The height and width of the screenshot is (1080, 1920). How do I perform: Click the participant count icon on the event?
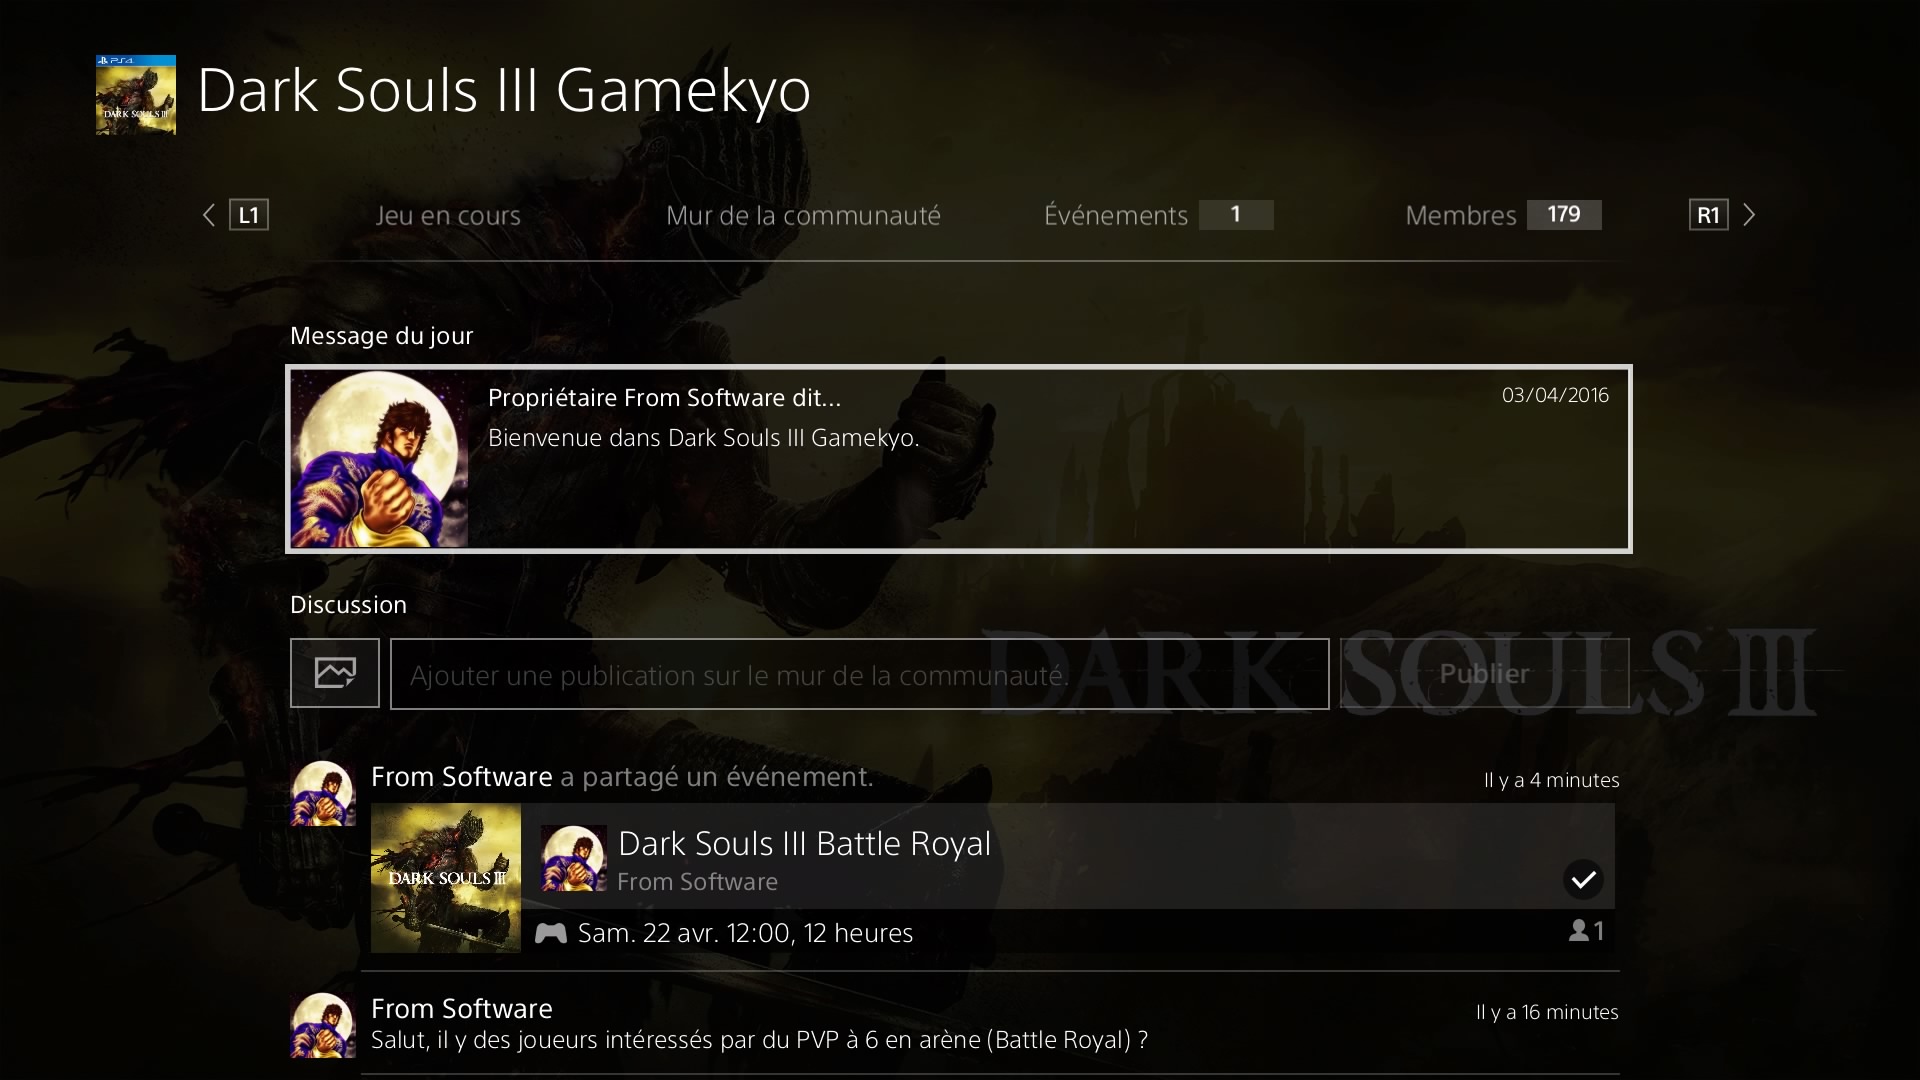[1586, 931]
